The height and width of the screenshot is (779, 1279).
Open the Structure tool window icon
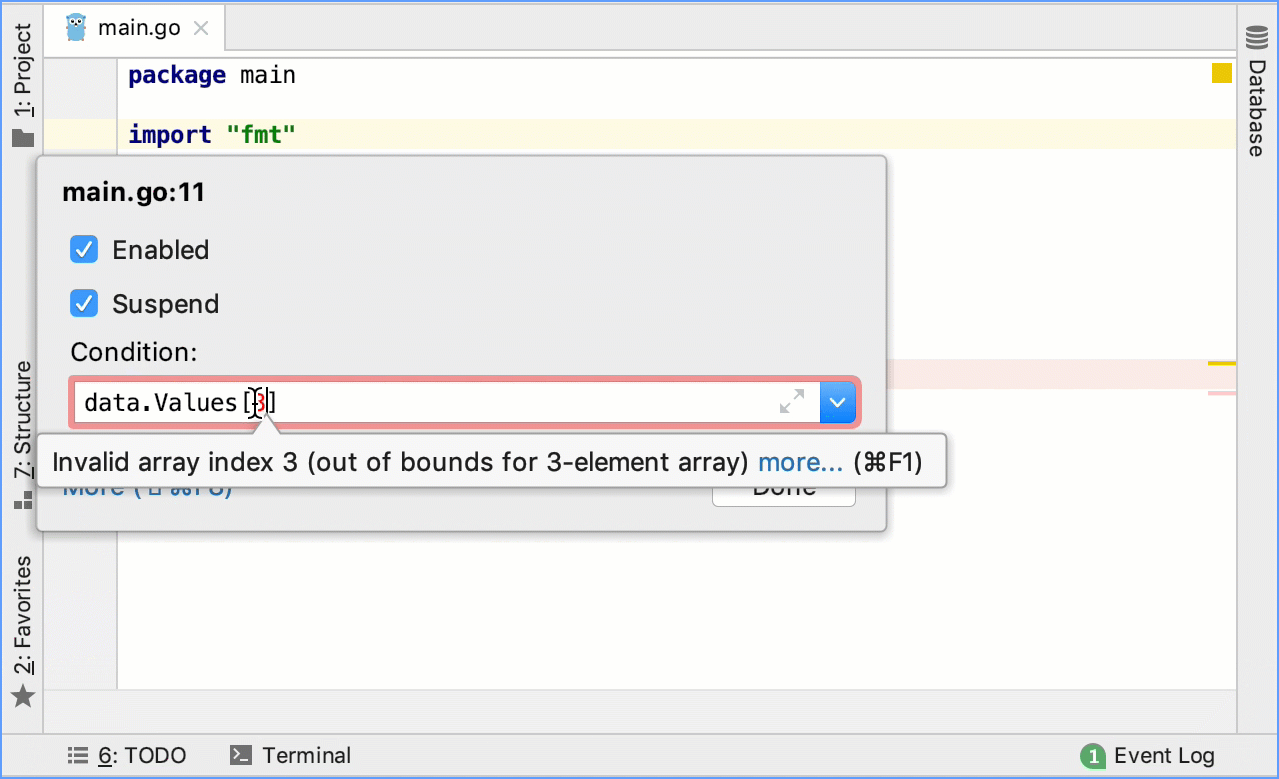coord(23,500)
